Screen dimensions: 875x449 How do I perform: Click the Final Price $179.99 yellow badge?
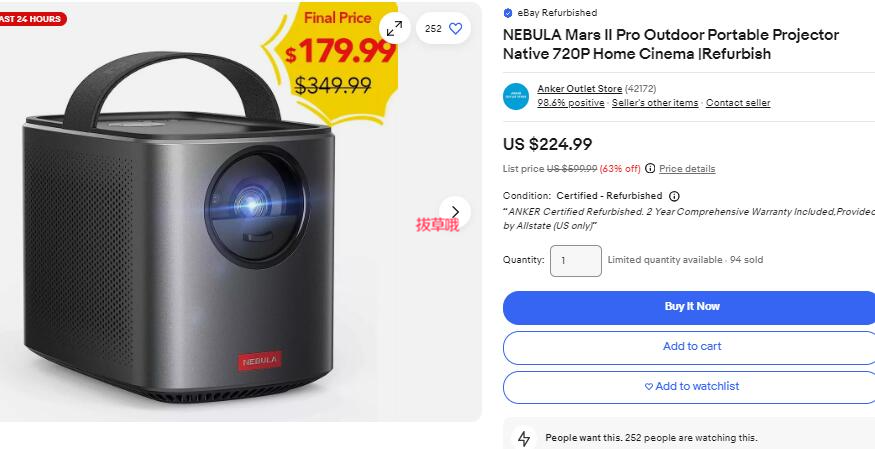(340, 61)
